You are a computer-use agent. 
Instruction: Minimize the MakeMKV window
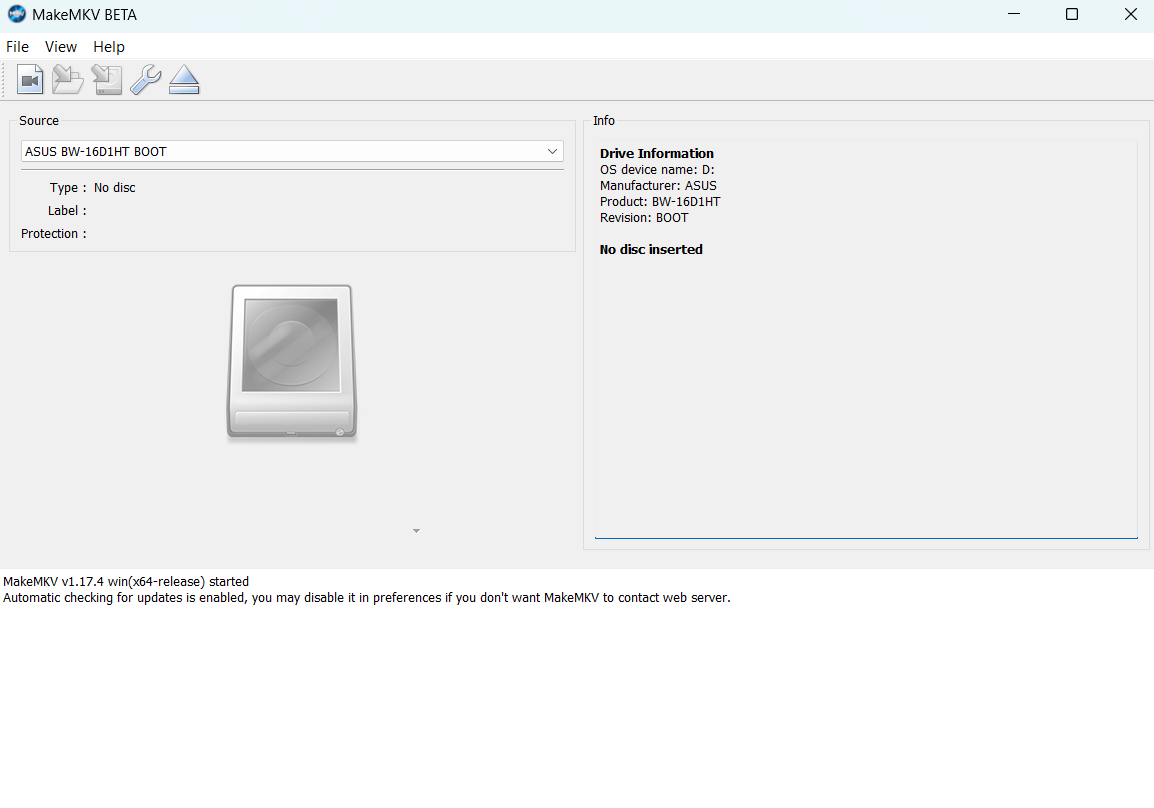pyautogui.click(x=1013, y=14)
